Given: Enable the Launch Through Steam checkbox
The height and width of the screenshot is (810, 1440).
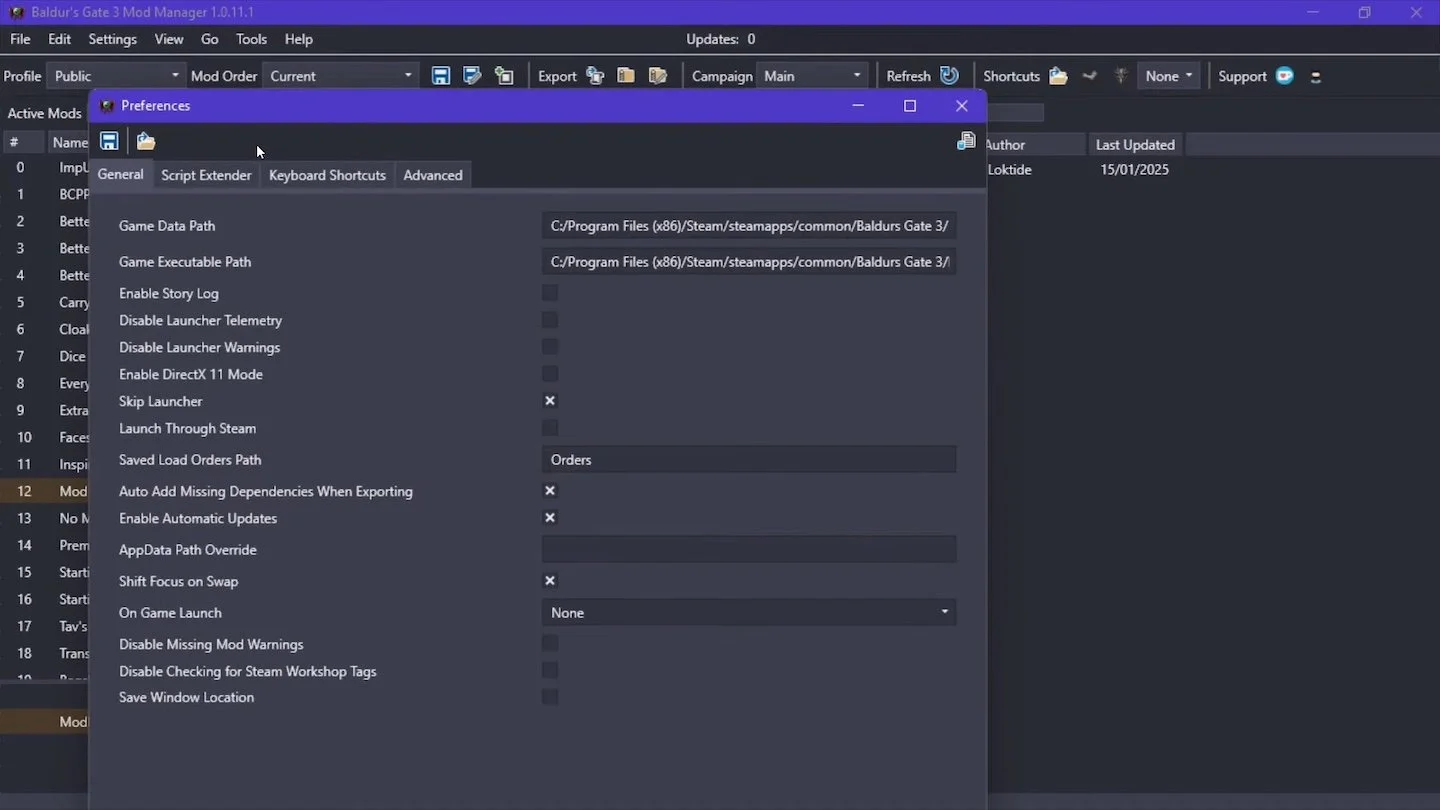Looking at the screenshot, I should pos(550,428).
